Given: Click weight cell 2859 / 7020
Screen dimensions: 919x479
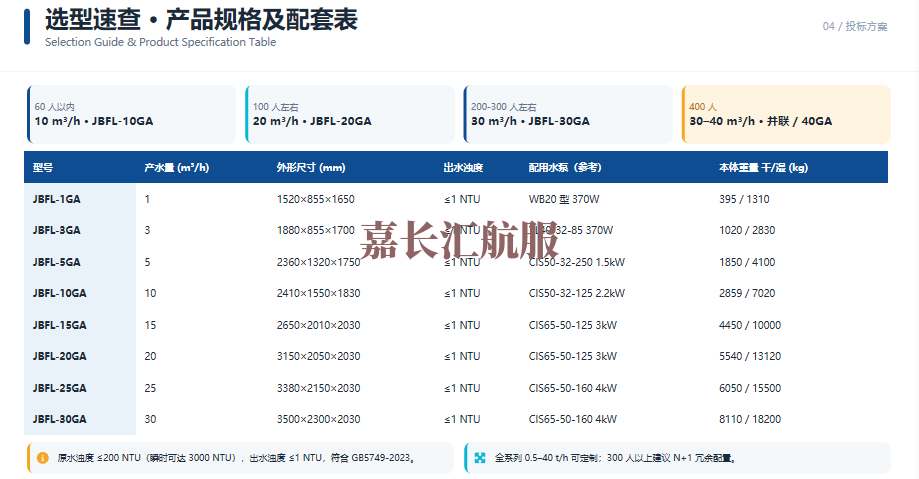Looking at the screenshot, I should tap(747, 293).
